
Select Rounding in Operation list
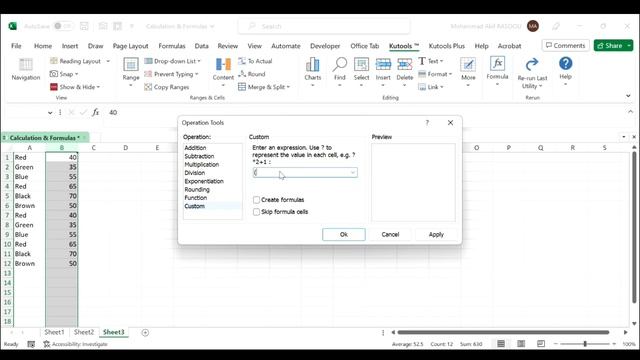[x=197, y=189]
